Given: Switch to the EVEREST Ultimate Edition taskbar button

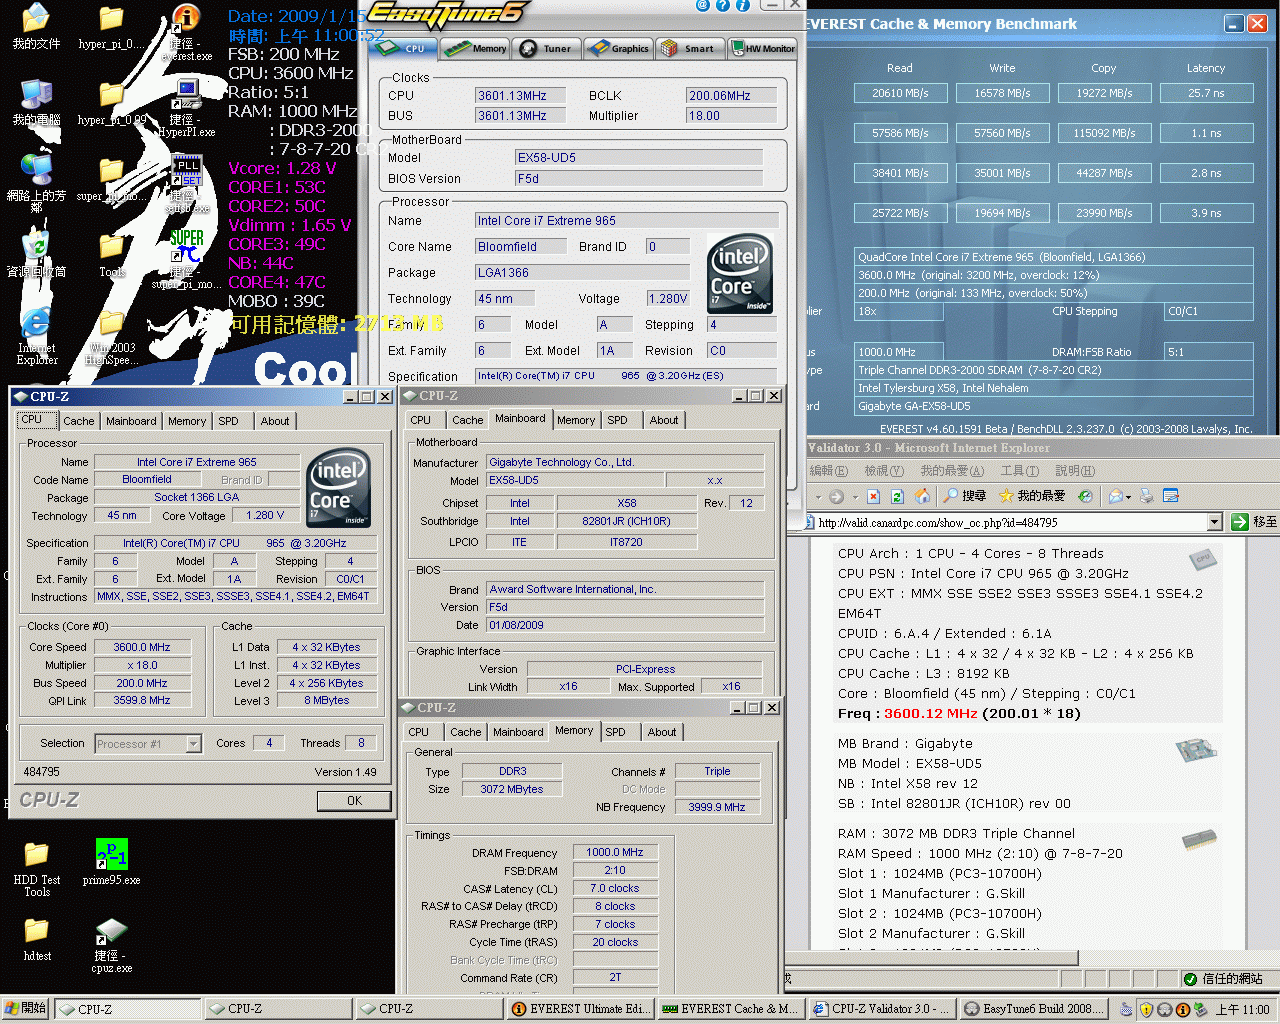Looking at the screenshot, I should 580,1009.
